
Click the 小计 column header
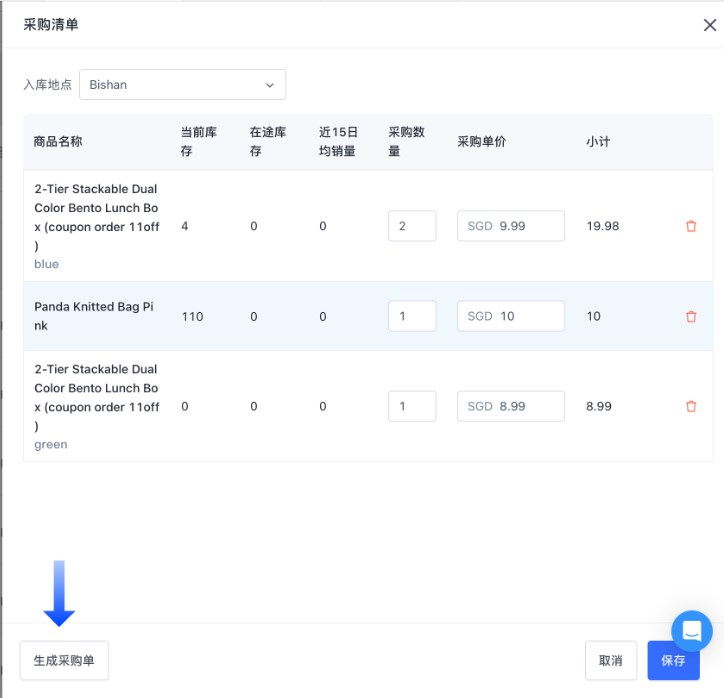pyautogui.click(x=598, y=141)
